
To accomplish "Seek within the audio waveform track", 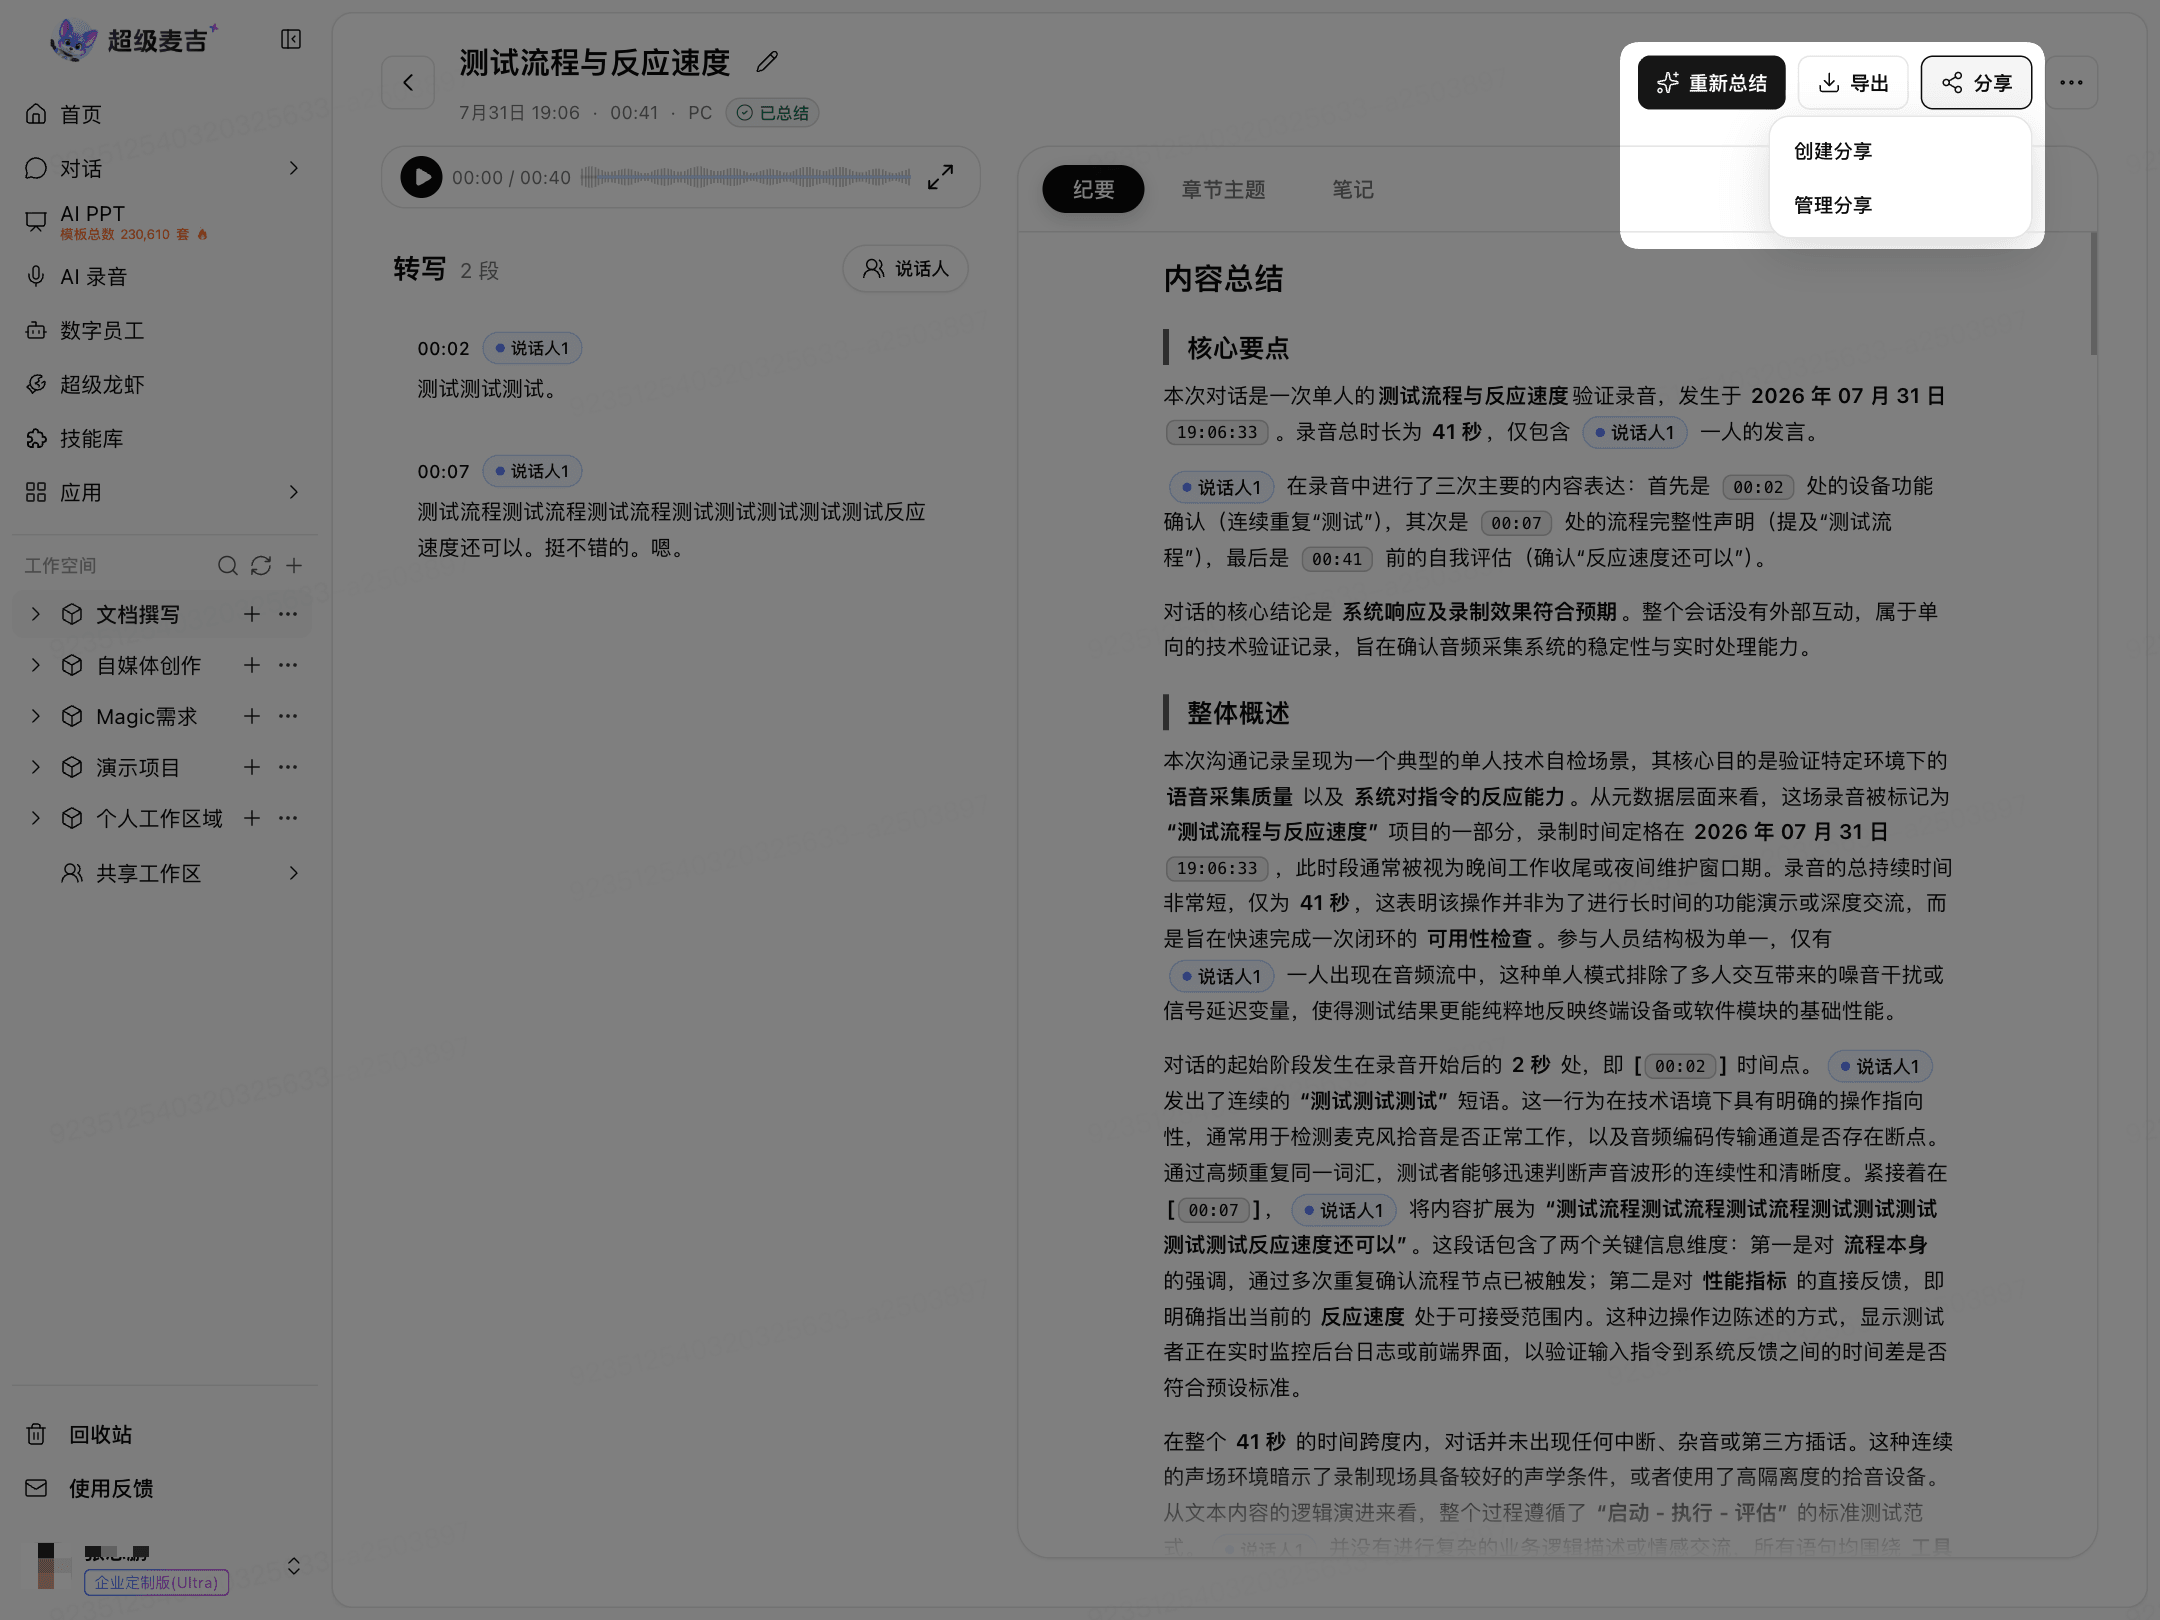I will tap(745, 177).
